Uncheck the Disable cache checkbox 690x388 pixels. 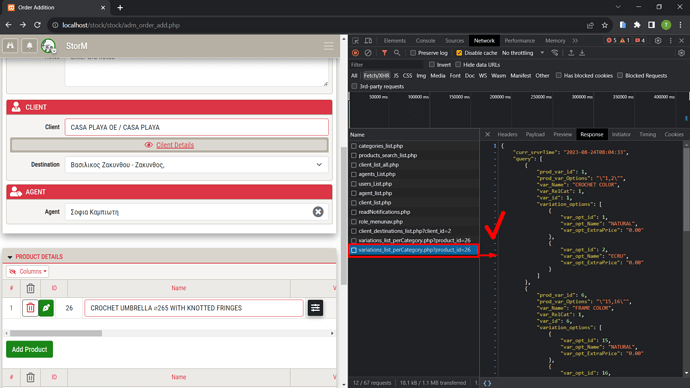(x=459, y=53)
